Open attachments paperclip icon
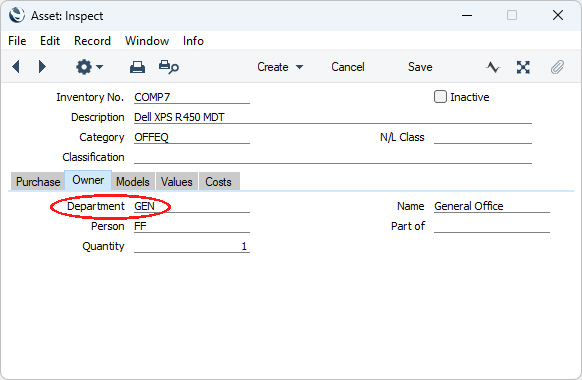The height and width of the screenshot is (380, 582). tap(557, 67)
